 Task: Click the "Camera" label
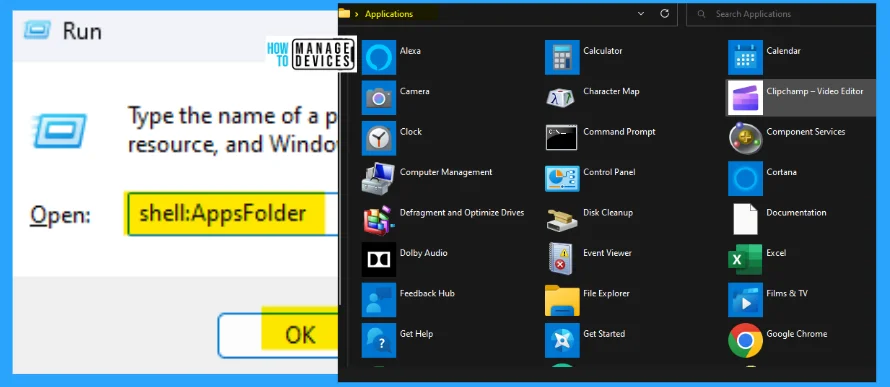tap(414, 91)
